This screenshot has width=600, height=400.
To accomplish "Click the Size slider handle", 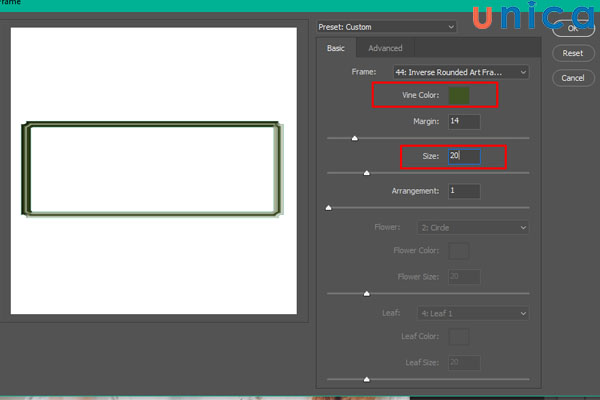I will click(x=366, y=174).
